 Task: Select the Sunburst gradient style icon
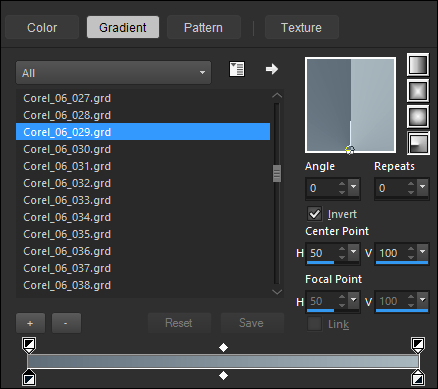tap(418, 117)
